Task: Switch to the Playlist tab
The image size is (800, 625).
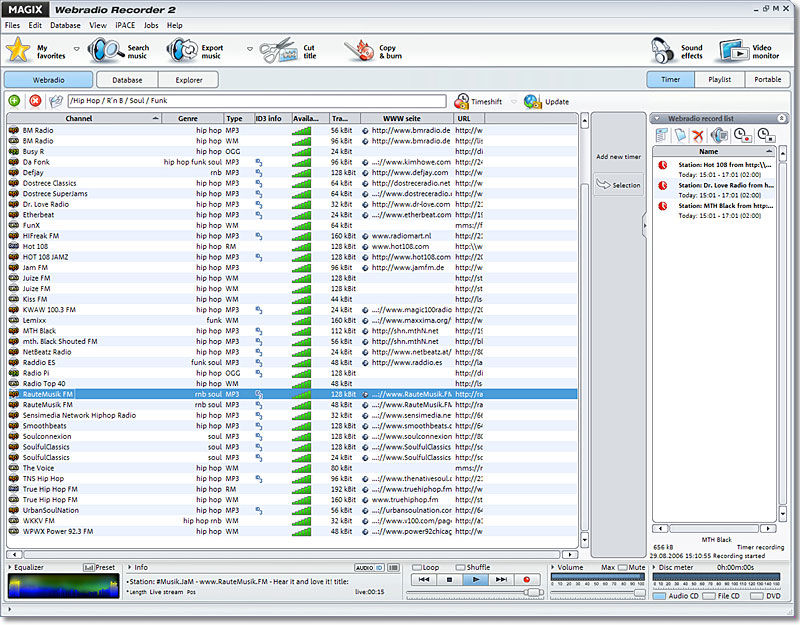Action: pos(719,80)
